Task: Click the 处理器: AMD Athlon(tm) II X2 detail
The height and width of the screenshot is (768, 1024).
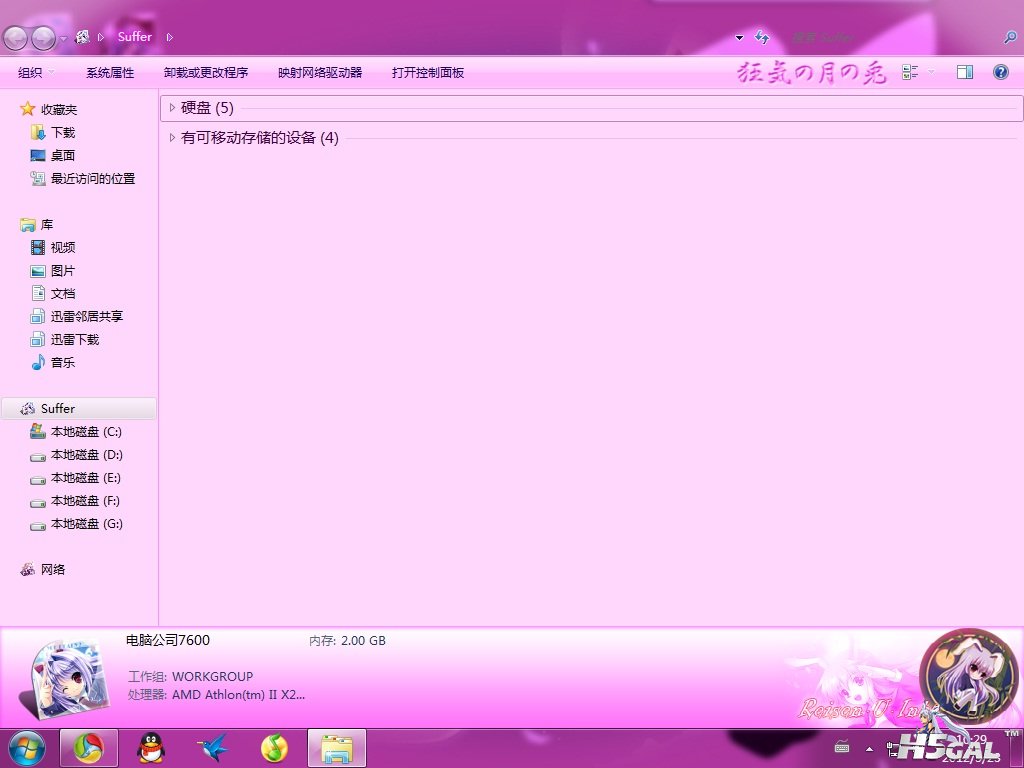Action: (216, 695)
